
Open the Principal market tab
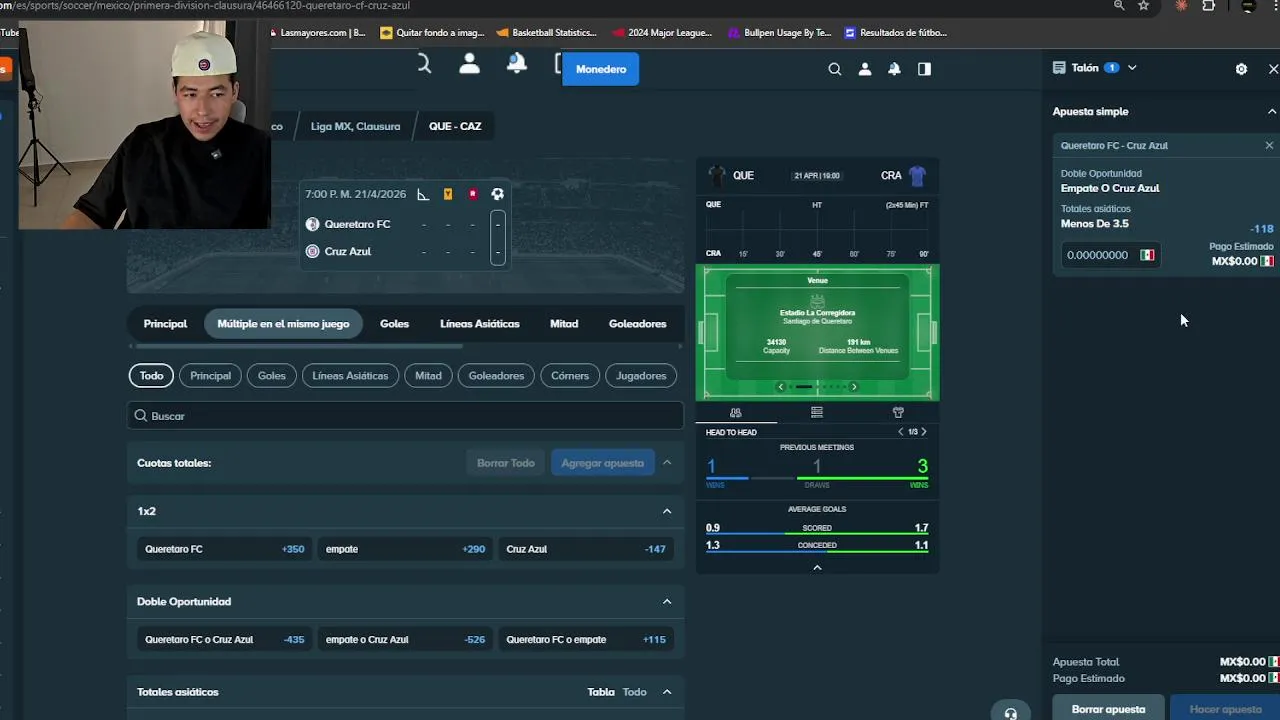click(165, 324)
